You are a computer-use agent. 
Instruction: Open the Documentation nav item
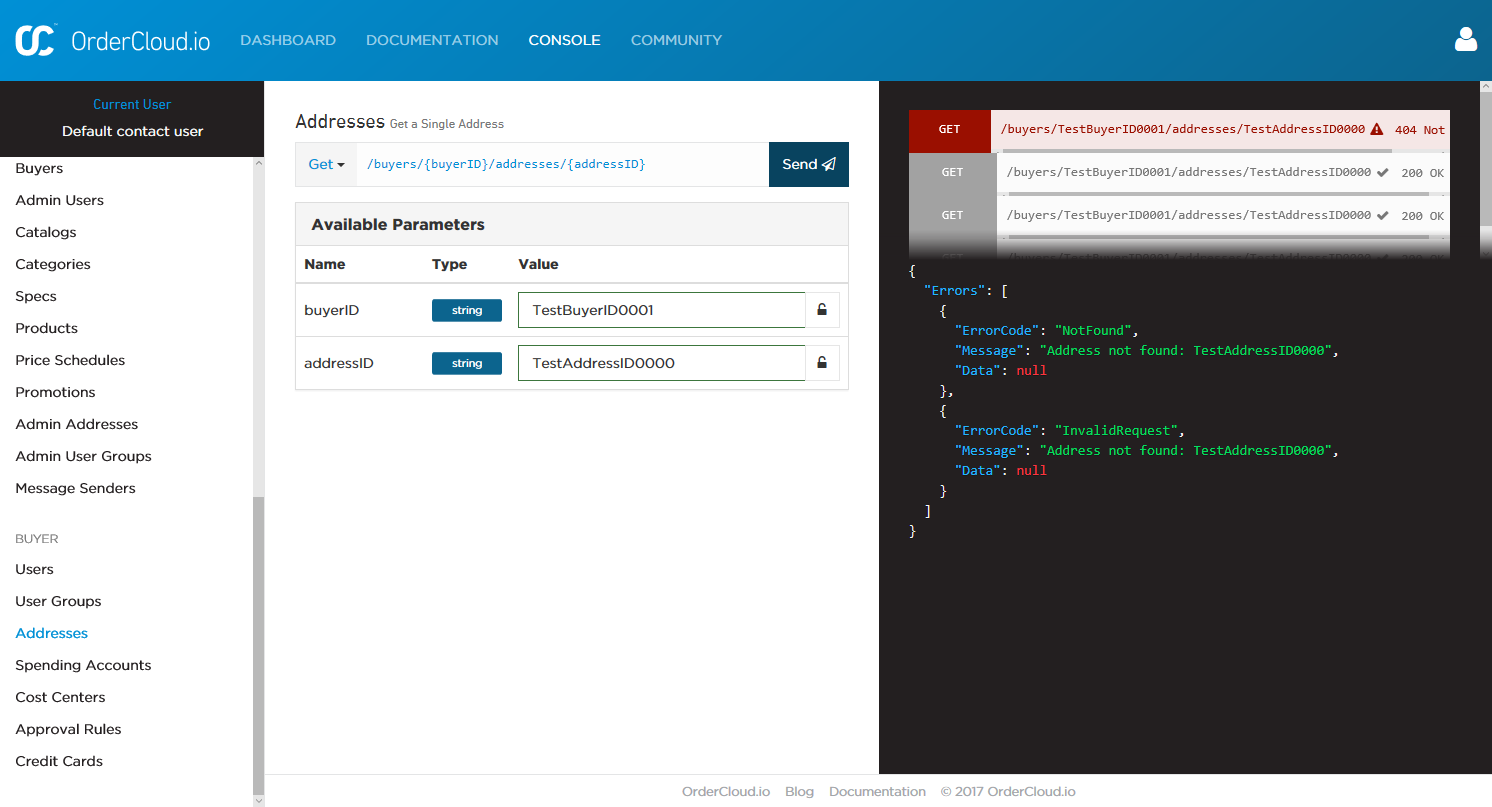[432, 40]
